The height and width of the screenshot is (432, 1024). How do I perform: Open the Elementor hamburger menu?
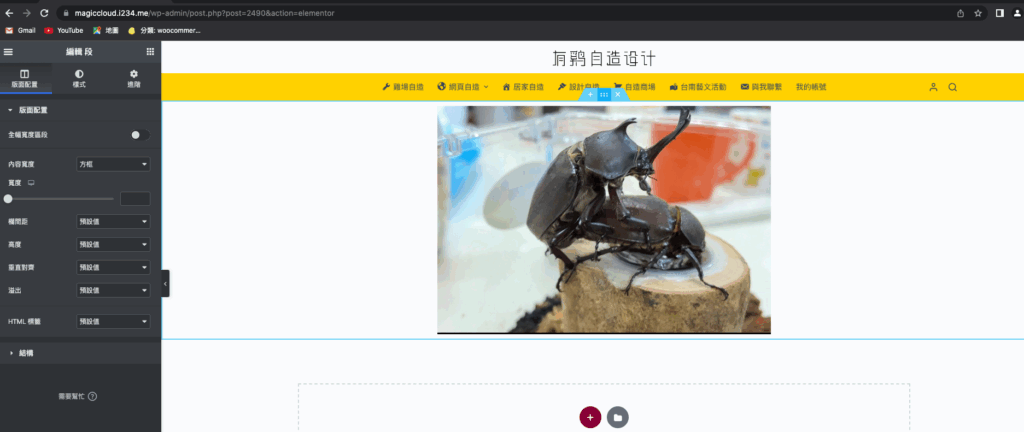9,51
